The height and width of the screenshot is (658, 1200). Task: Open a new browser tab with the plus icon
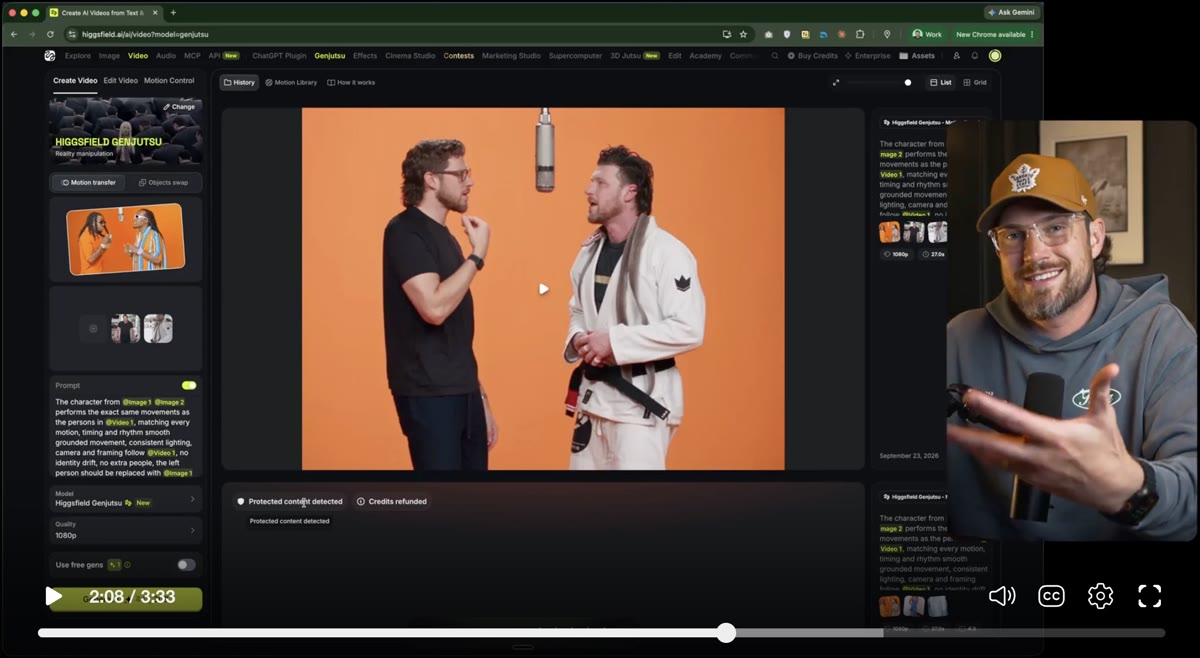pos(173,12)
